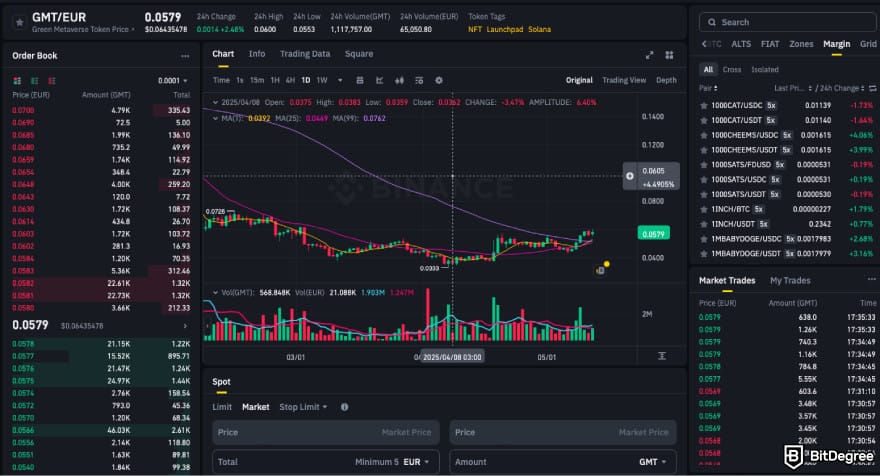Select the 1s interval

click(x=240, y=80)
